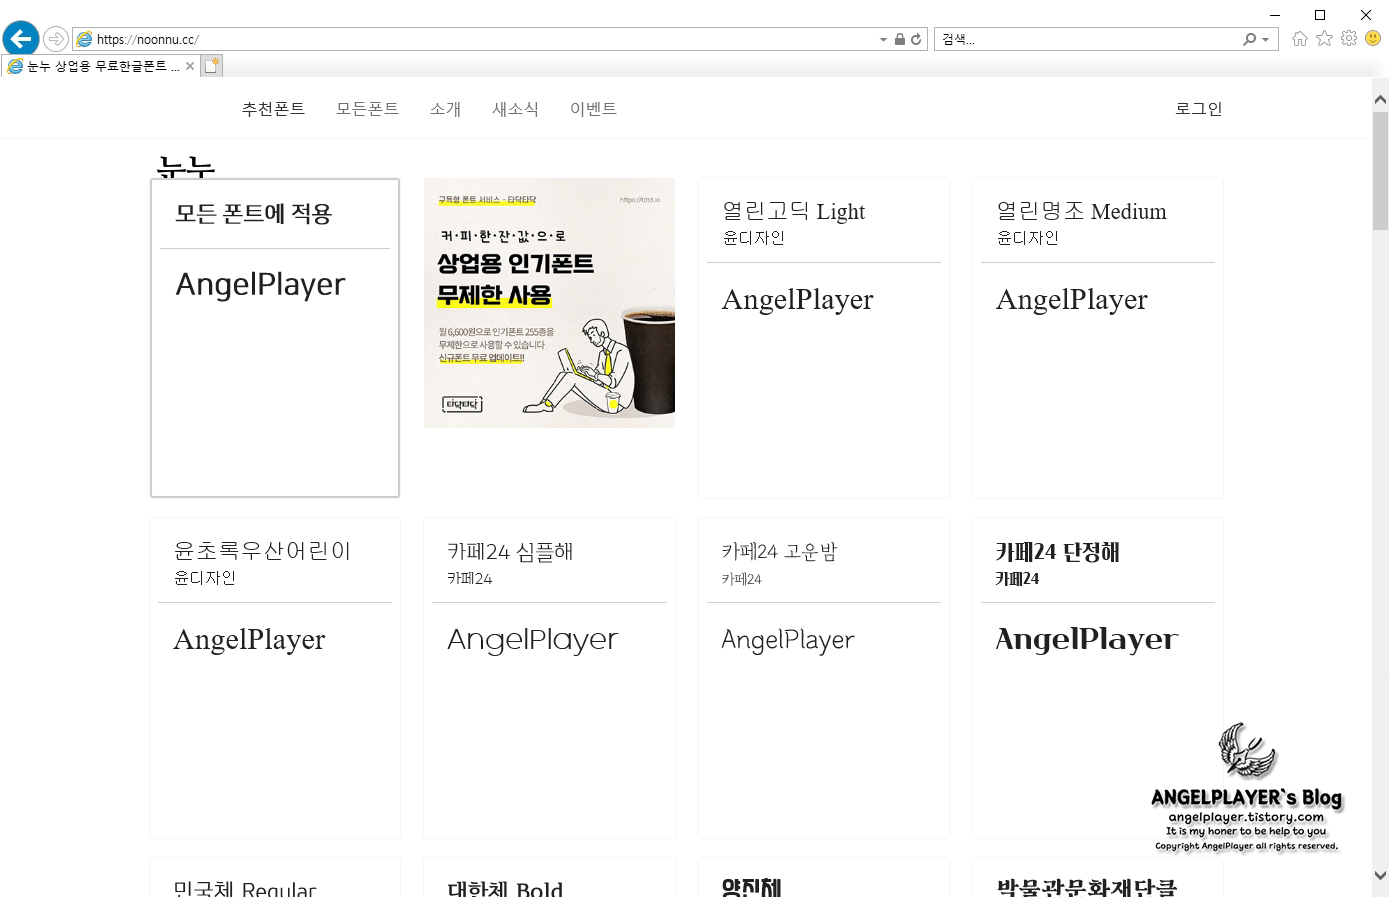Screen dimensions: 1390x898
Task: Open the 이벤트 menu item
Action: click(x=593, y=109)
